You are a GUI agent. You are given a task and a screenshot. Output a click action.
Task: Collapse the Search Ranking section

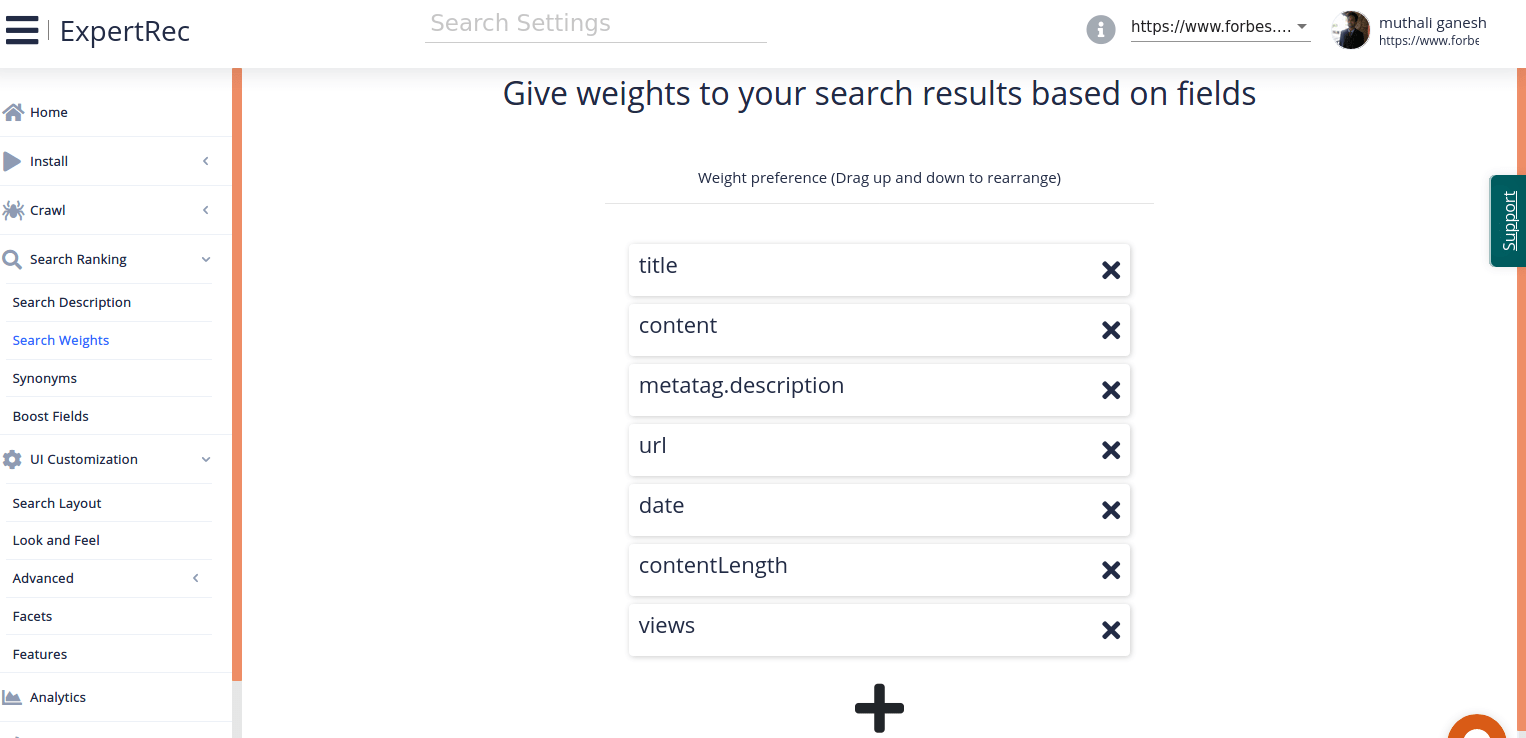coord(206,259)
